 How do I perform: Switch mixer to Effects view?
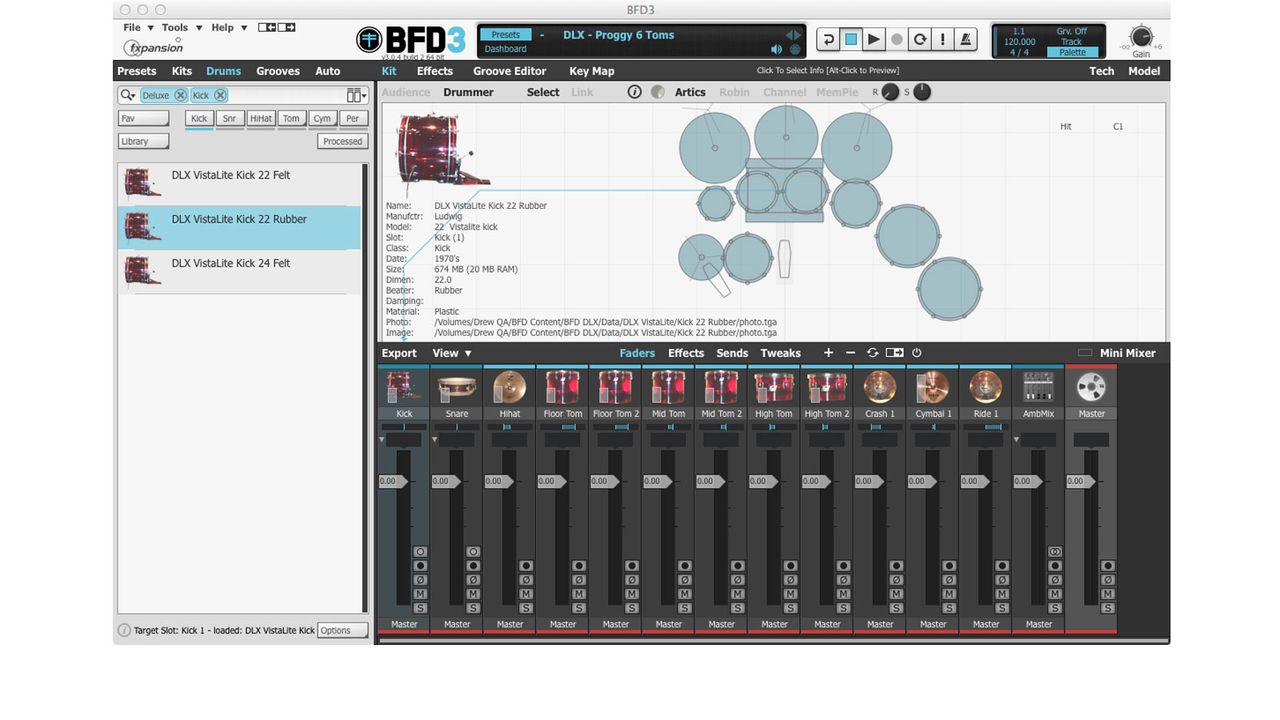(686, 353)
